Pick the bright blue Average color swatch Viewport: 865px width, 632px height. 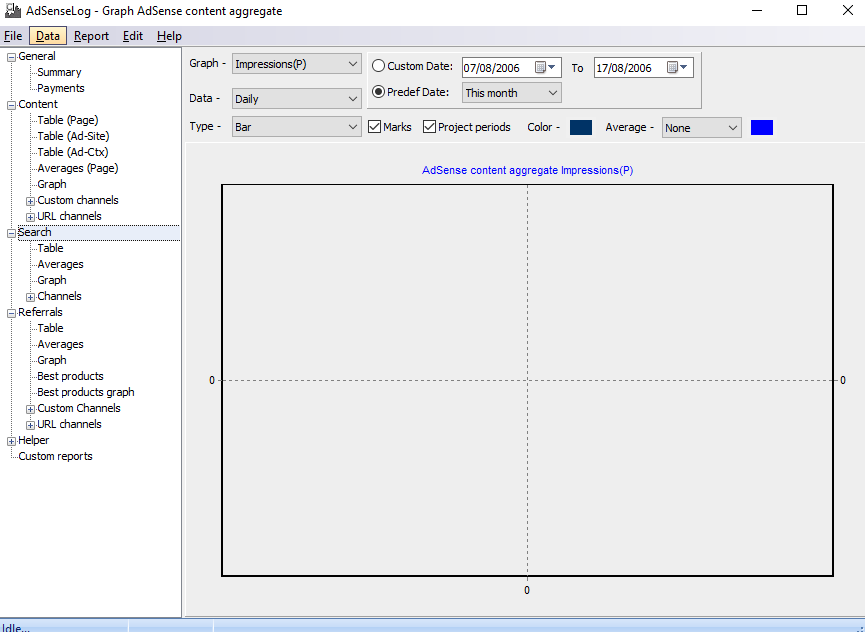pyautogui.click(x=761, y=127)
